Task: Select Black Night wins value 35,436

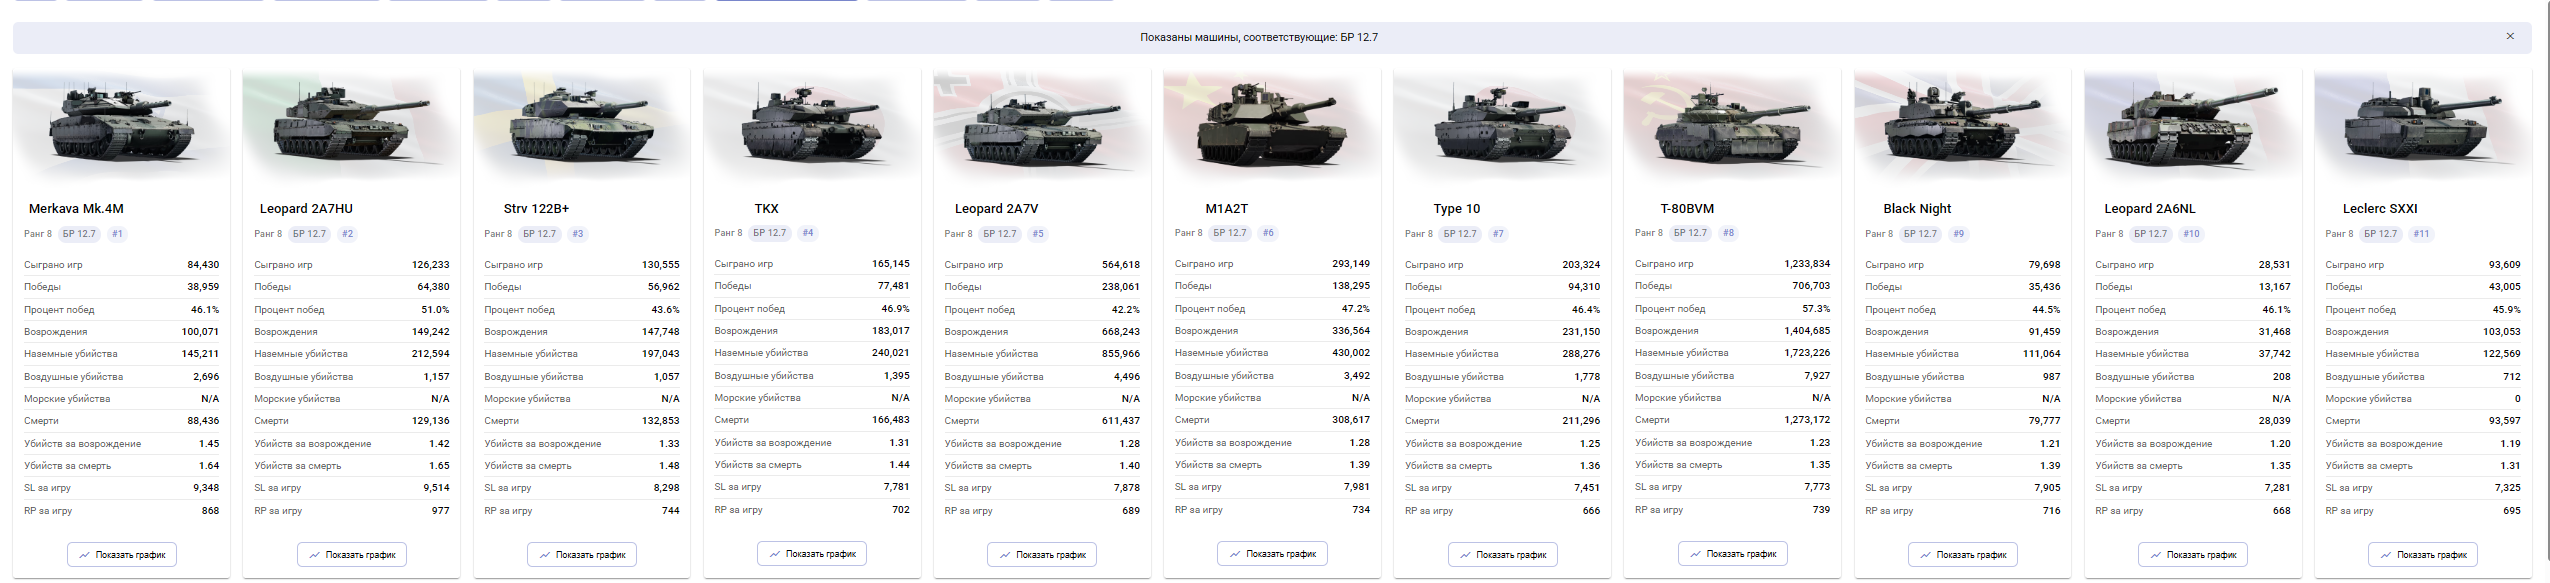Action: click(x=2044, y=287)
